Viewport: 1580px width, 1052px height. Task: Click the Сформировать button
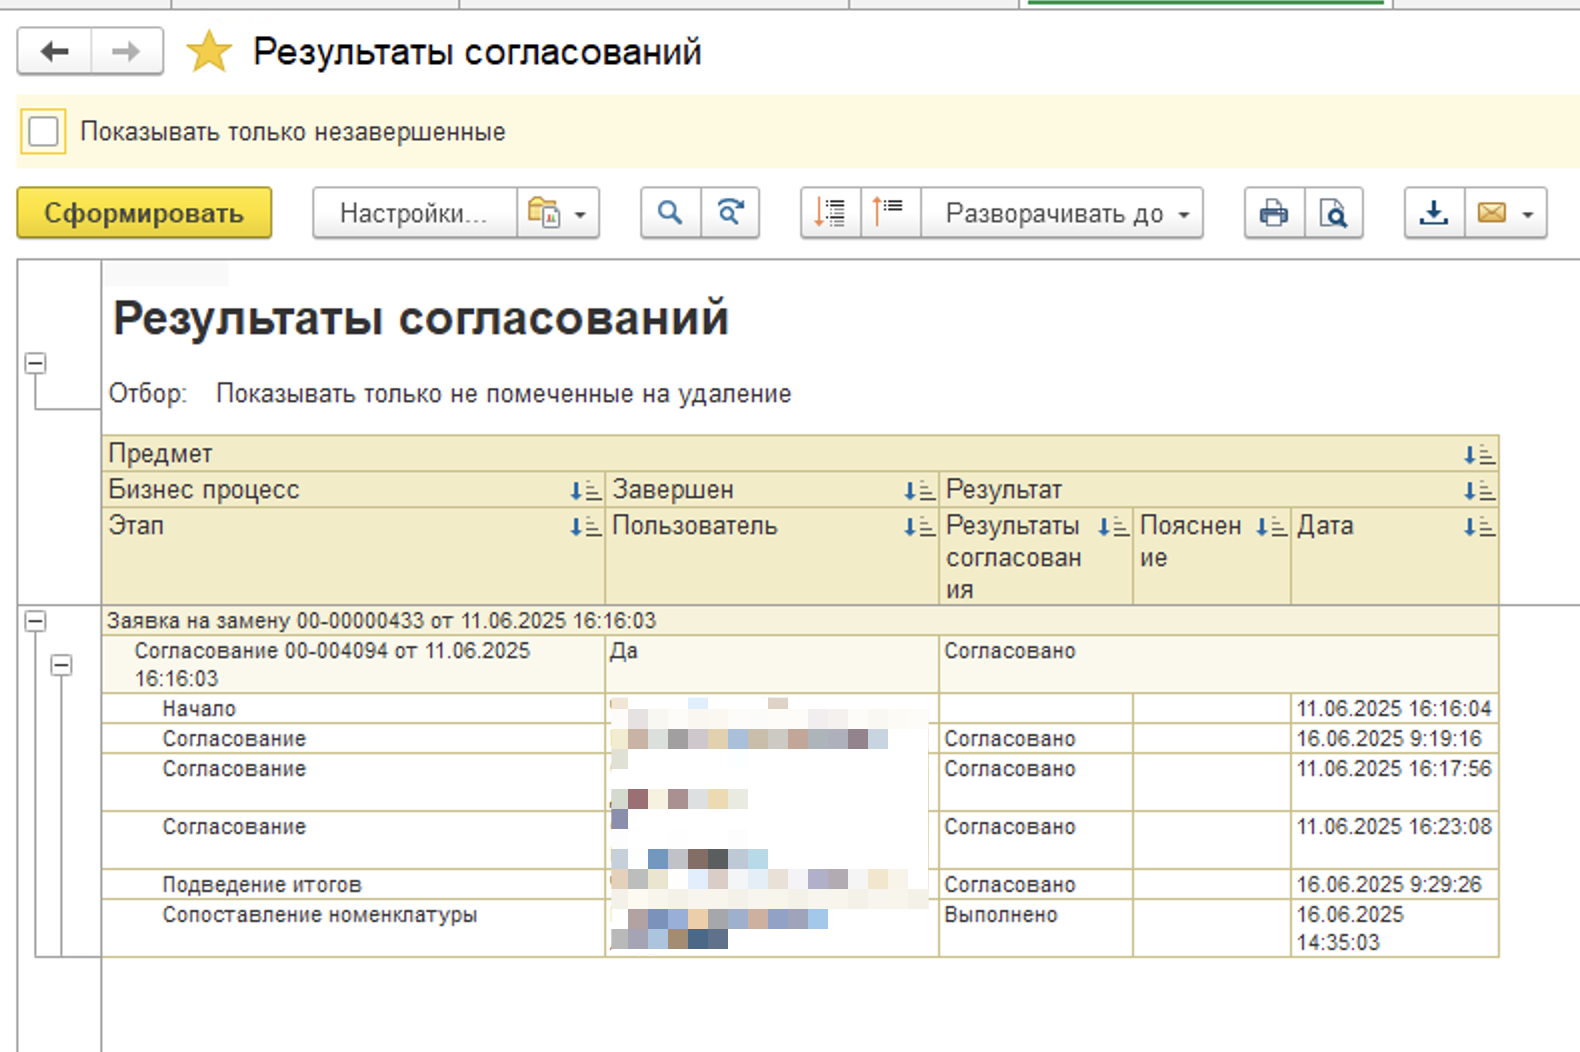click(144, 213)
